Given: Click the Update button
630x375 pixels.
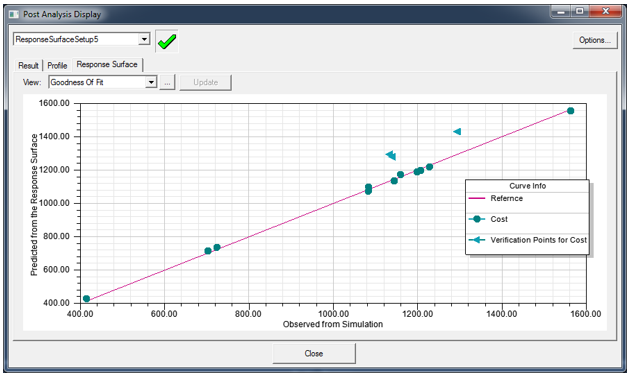Looking at the screenshot, I should pos(205,82).
